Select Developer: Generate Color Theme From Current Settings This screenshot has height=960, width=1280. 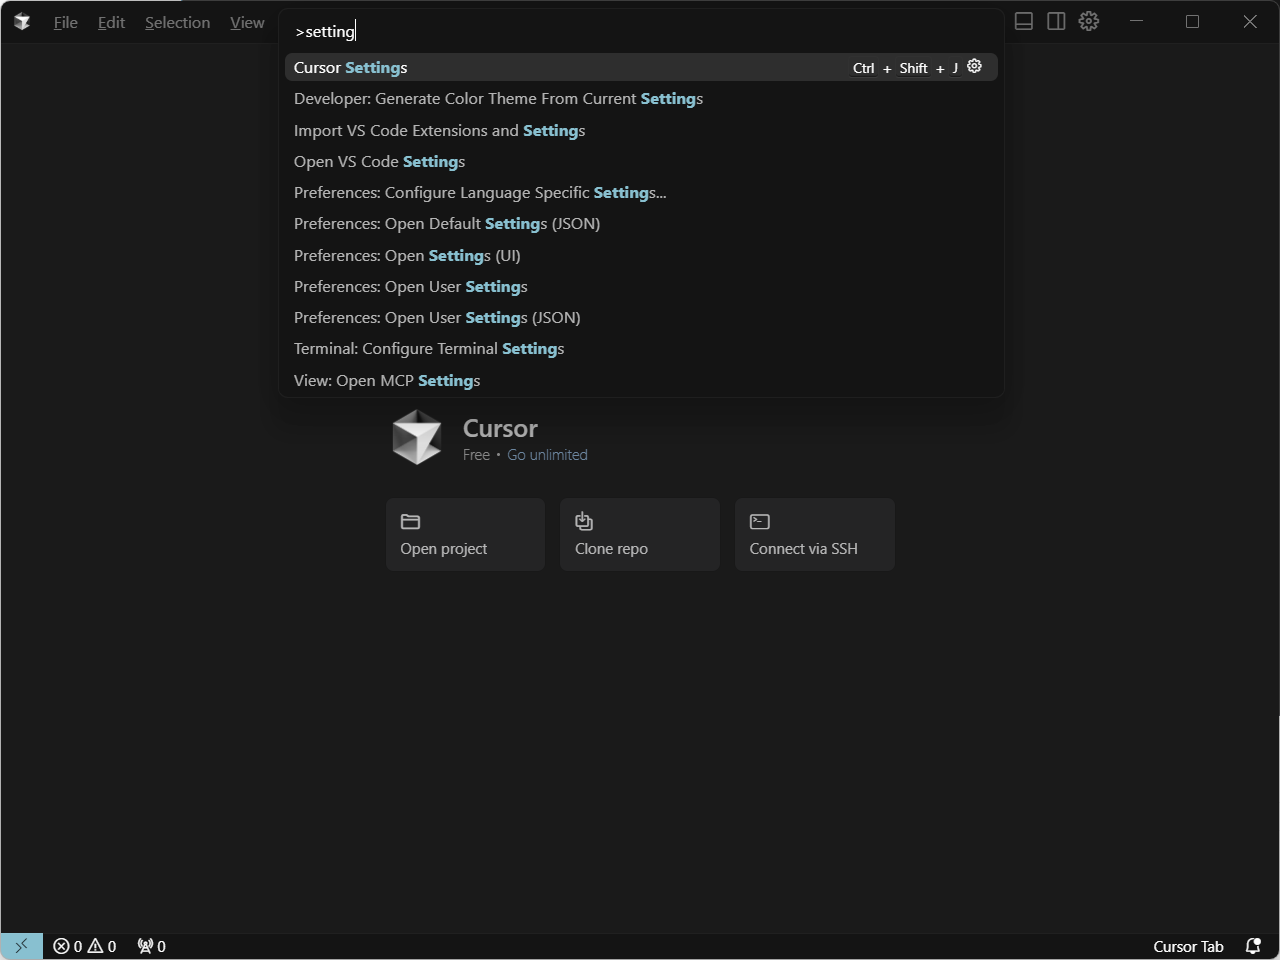[x=641, y=99]
